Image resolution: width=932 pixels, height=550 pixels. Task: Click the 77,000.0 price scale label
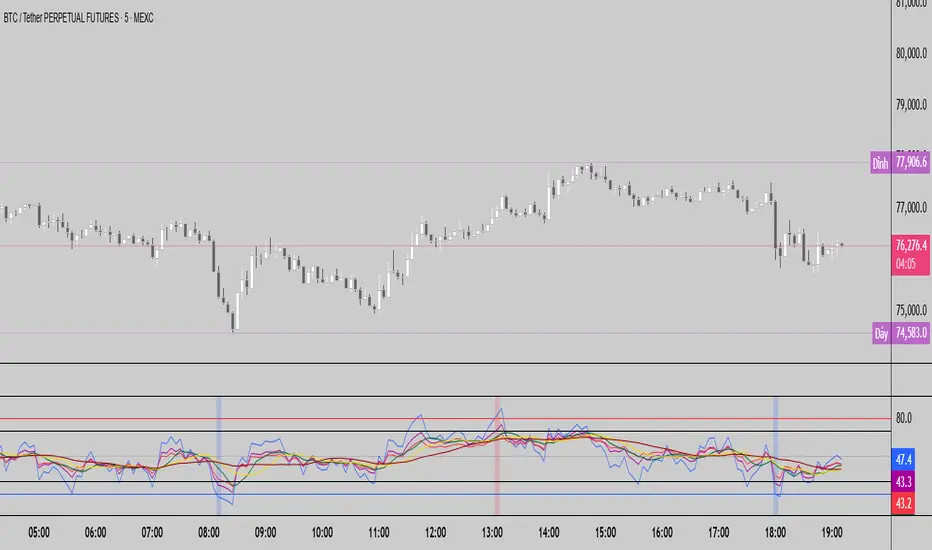point(911,208)
